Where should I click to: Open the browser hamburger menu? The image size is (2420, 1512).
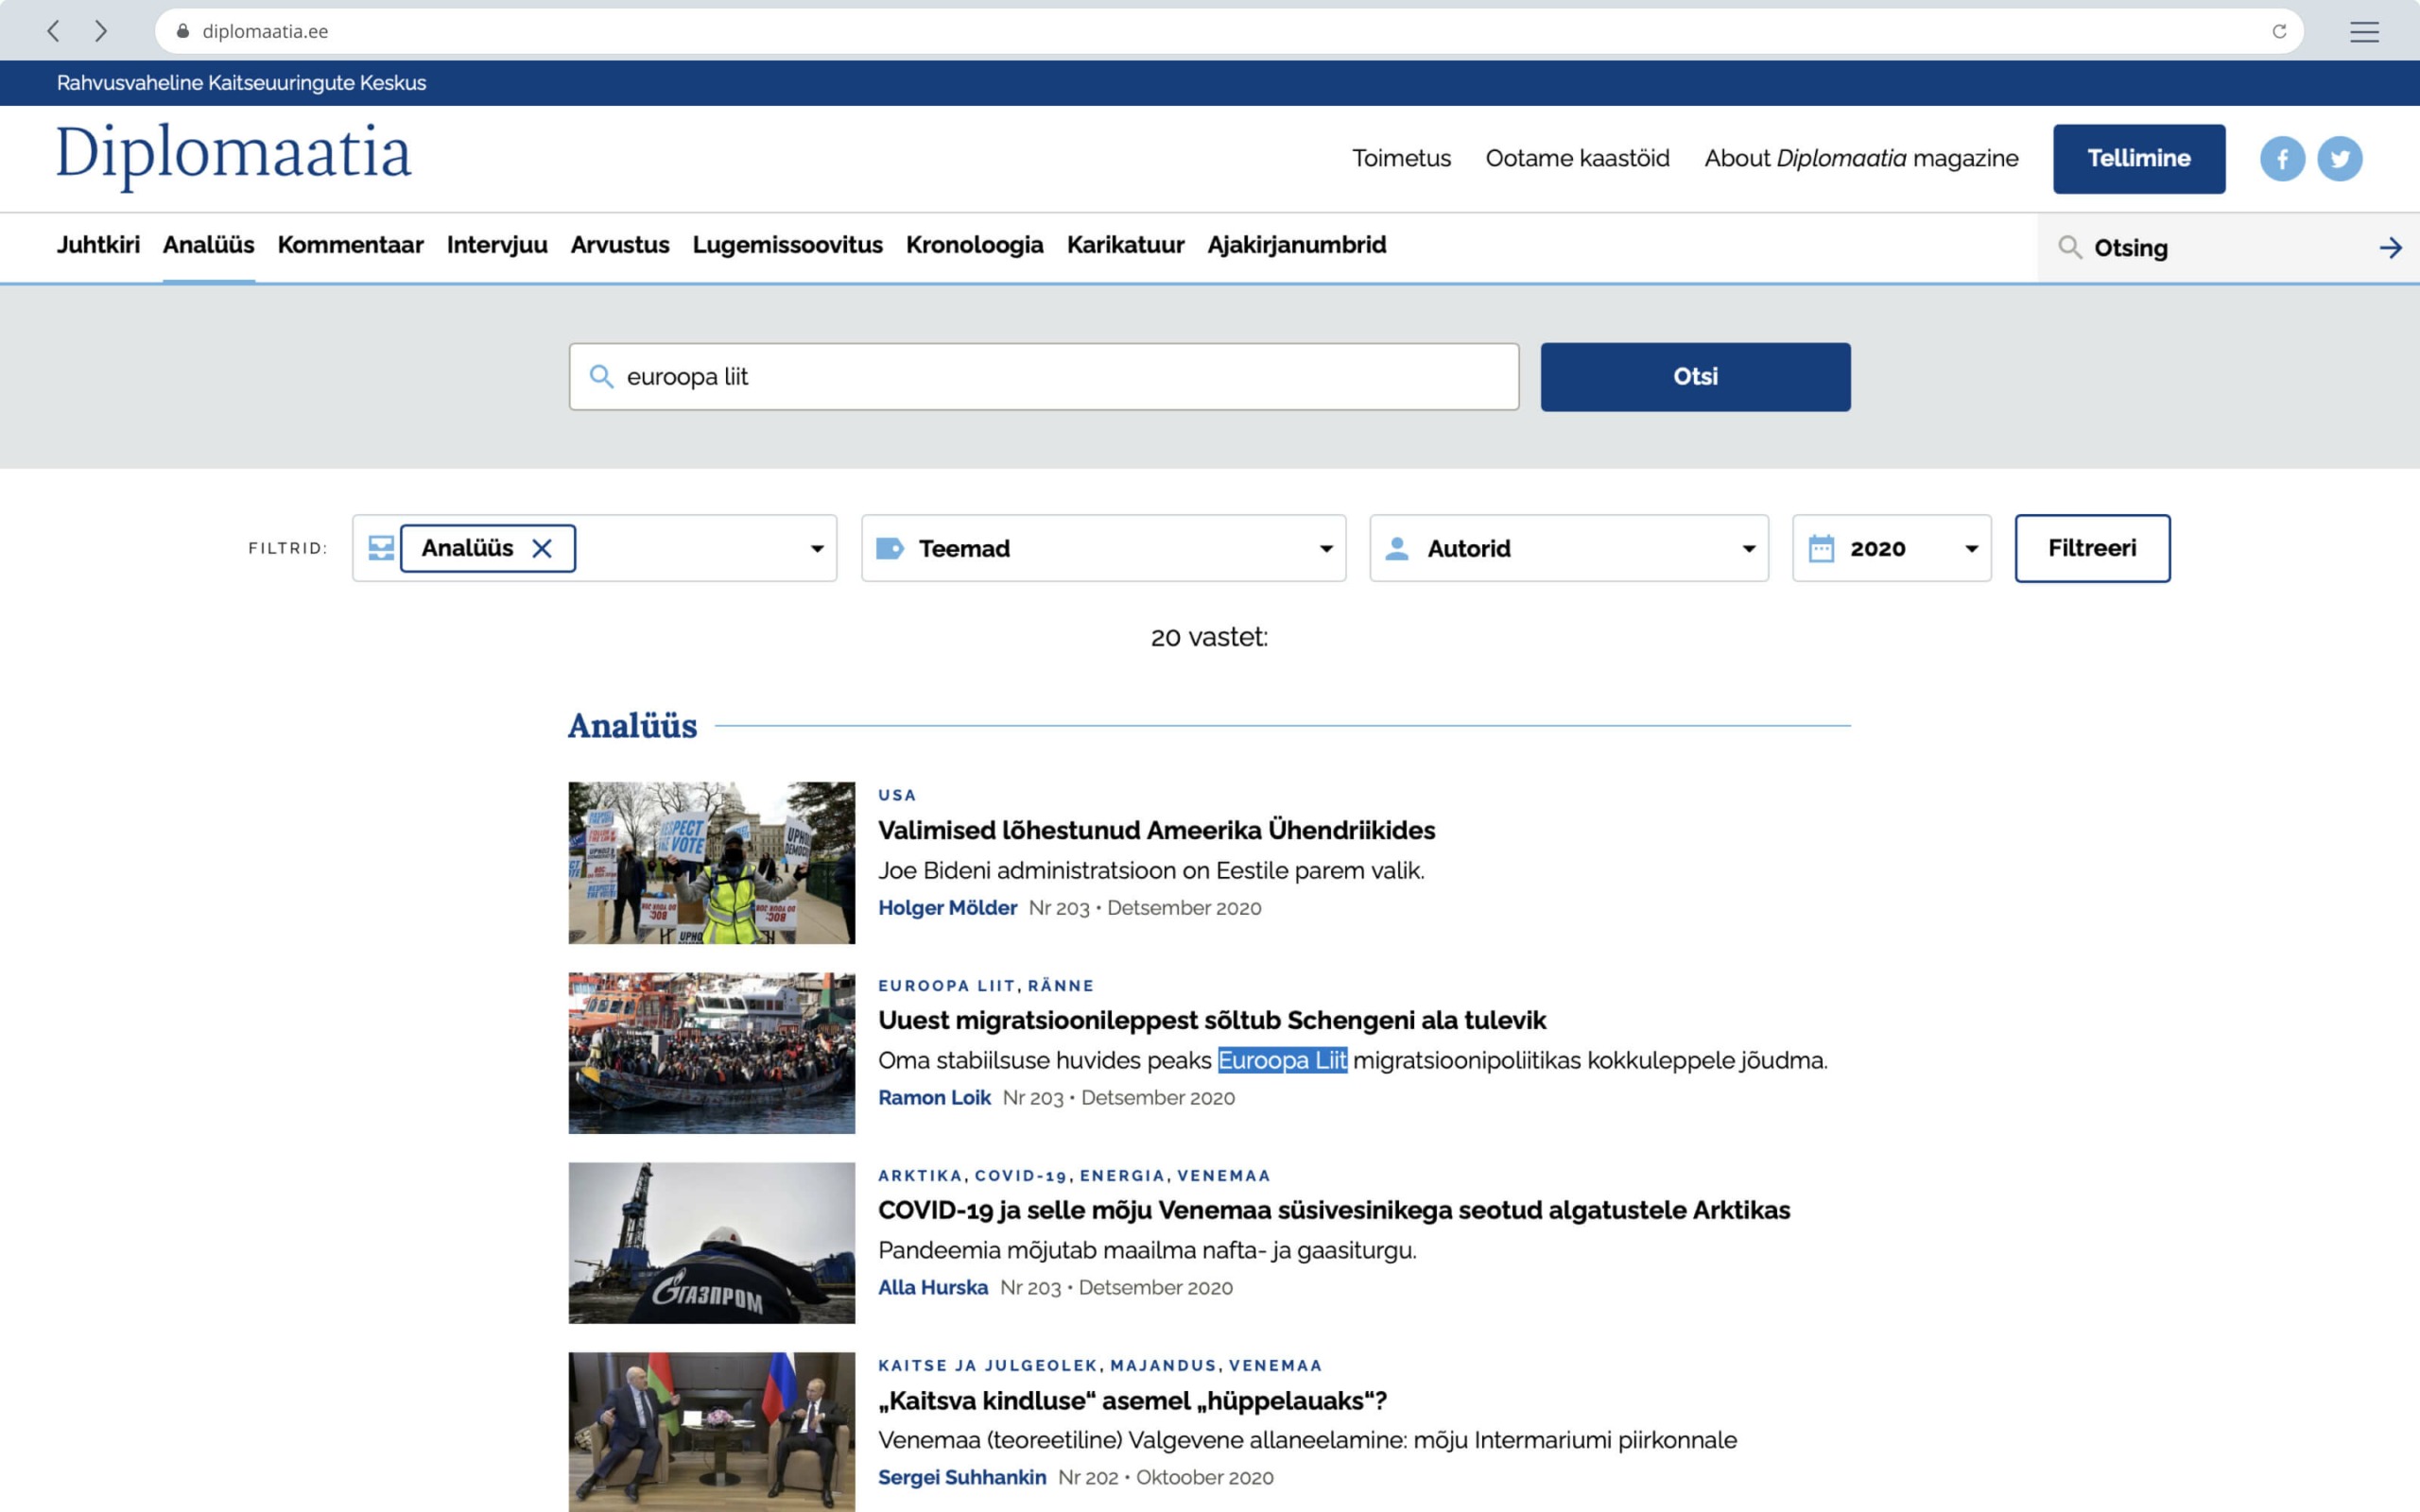2365,31
